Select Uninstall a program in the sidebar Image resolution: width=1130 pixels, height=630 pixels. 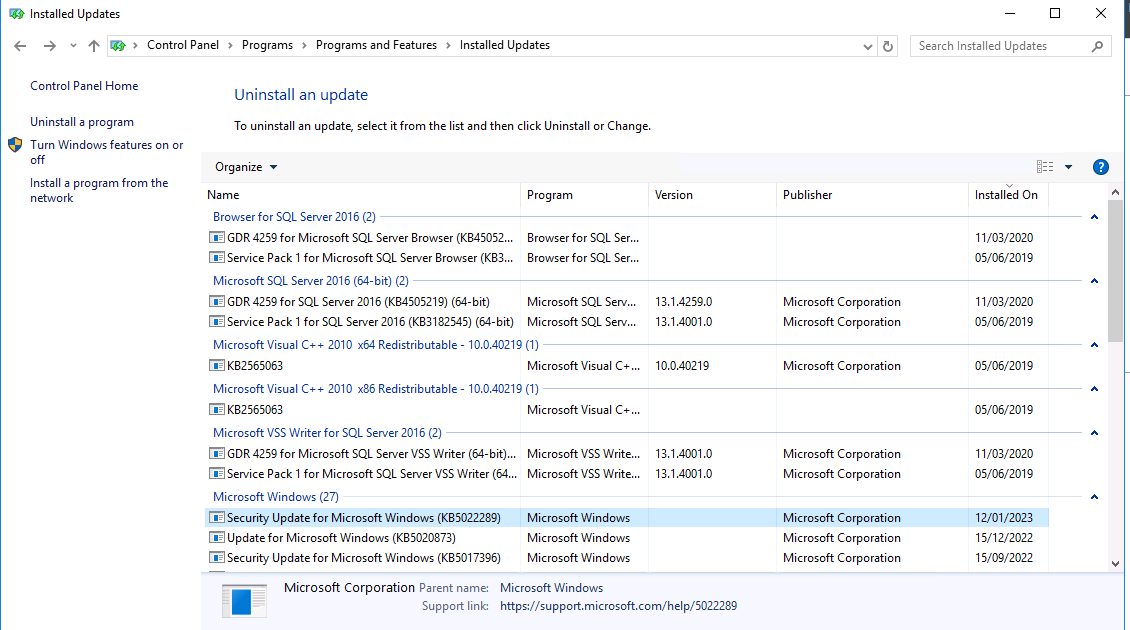pos(82,121)
